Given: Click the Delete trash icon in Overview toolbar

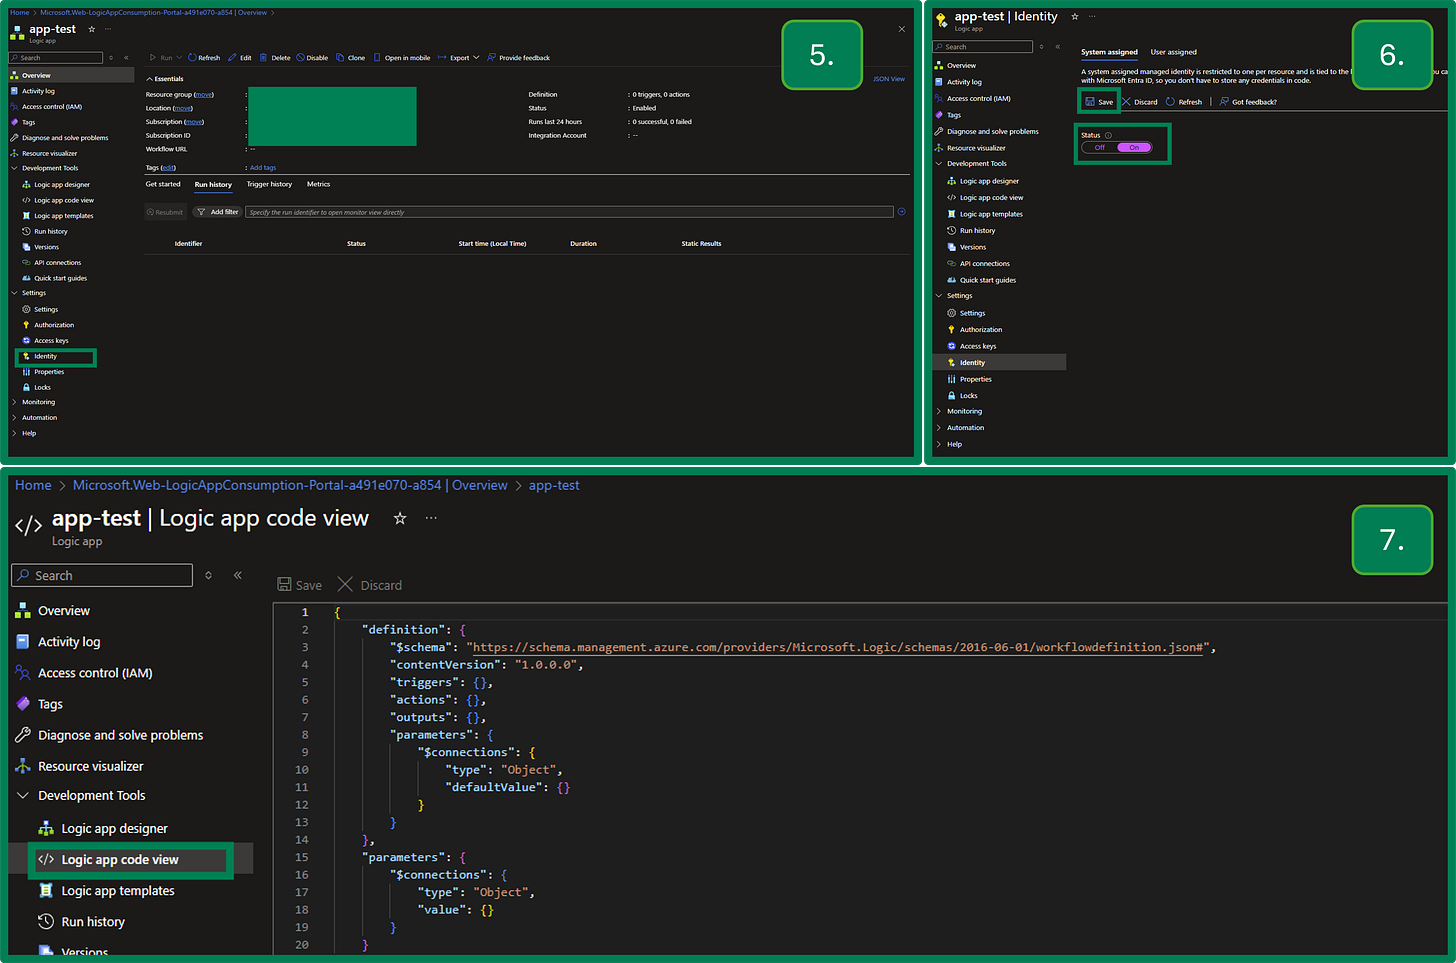Looking at the screenshot, I should [x=263, y=58].
